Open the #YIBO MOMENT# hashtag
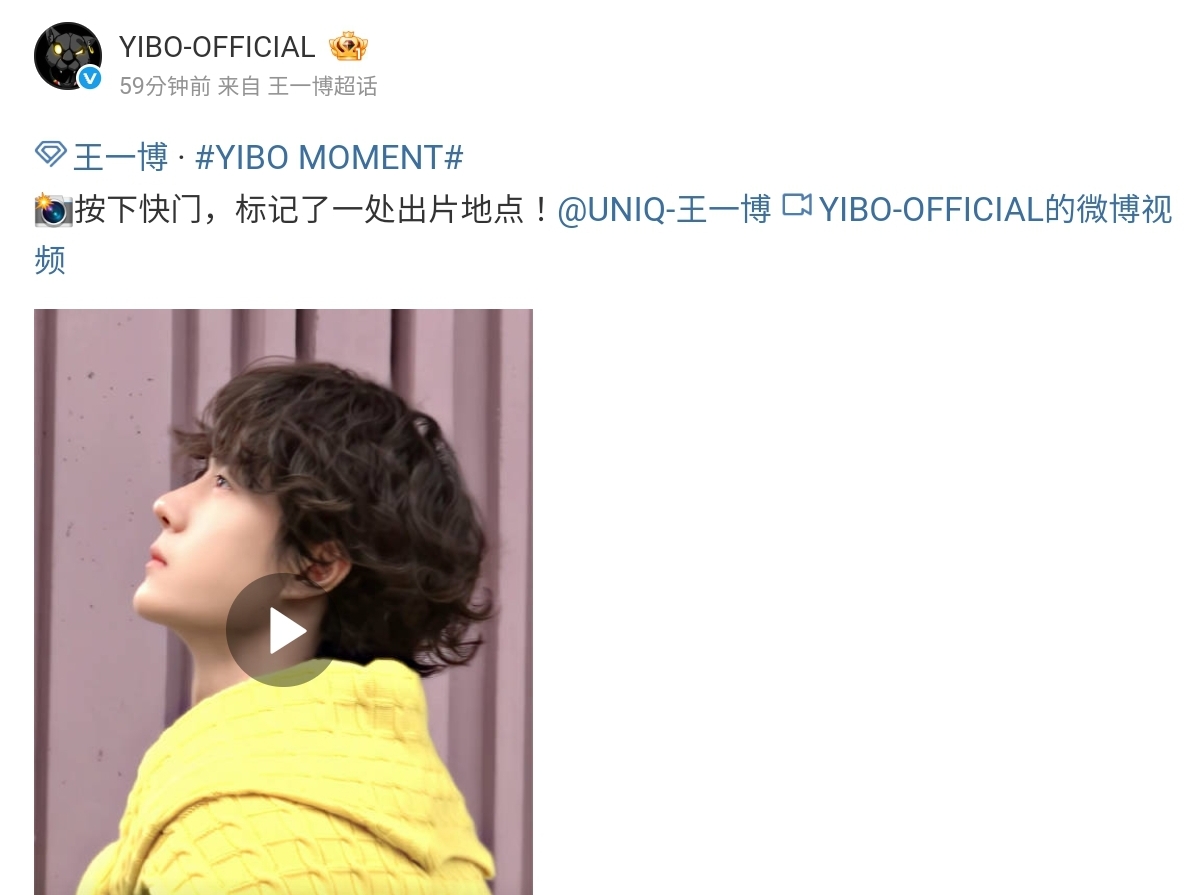 click(330, 158)
